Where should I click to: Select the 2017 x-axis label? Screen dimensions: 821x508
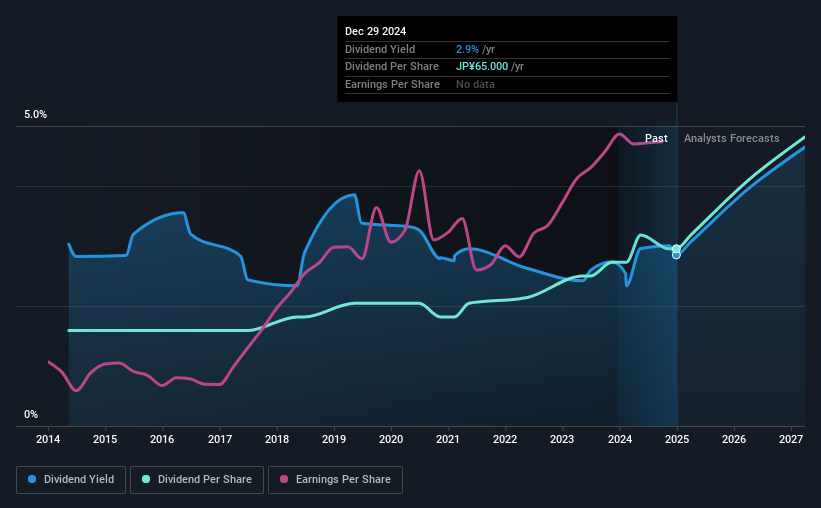220,439
